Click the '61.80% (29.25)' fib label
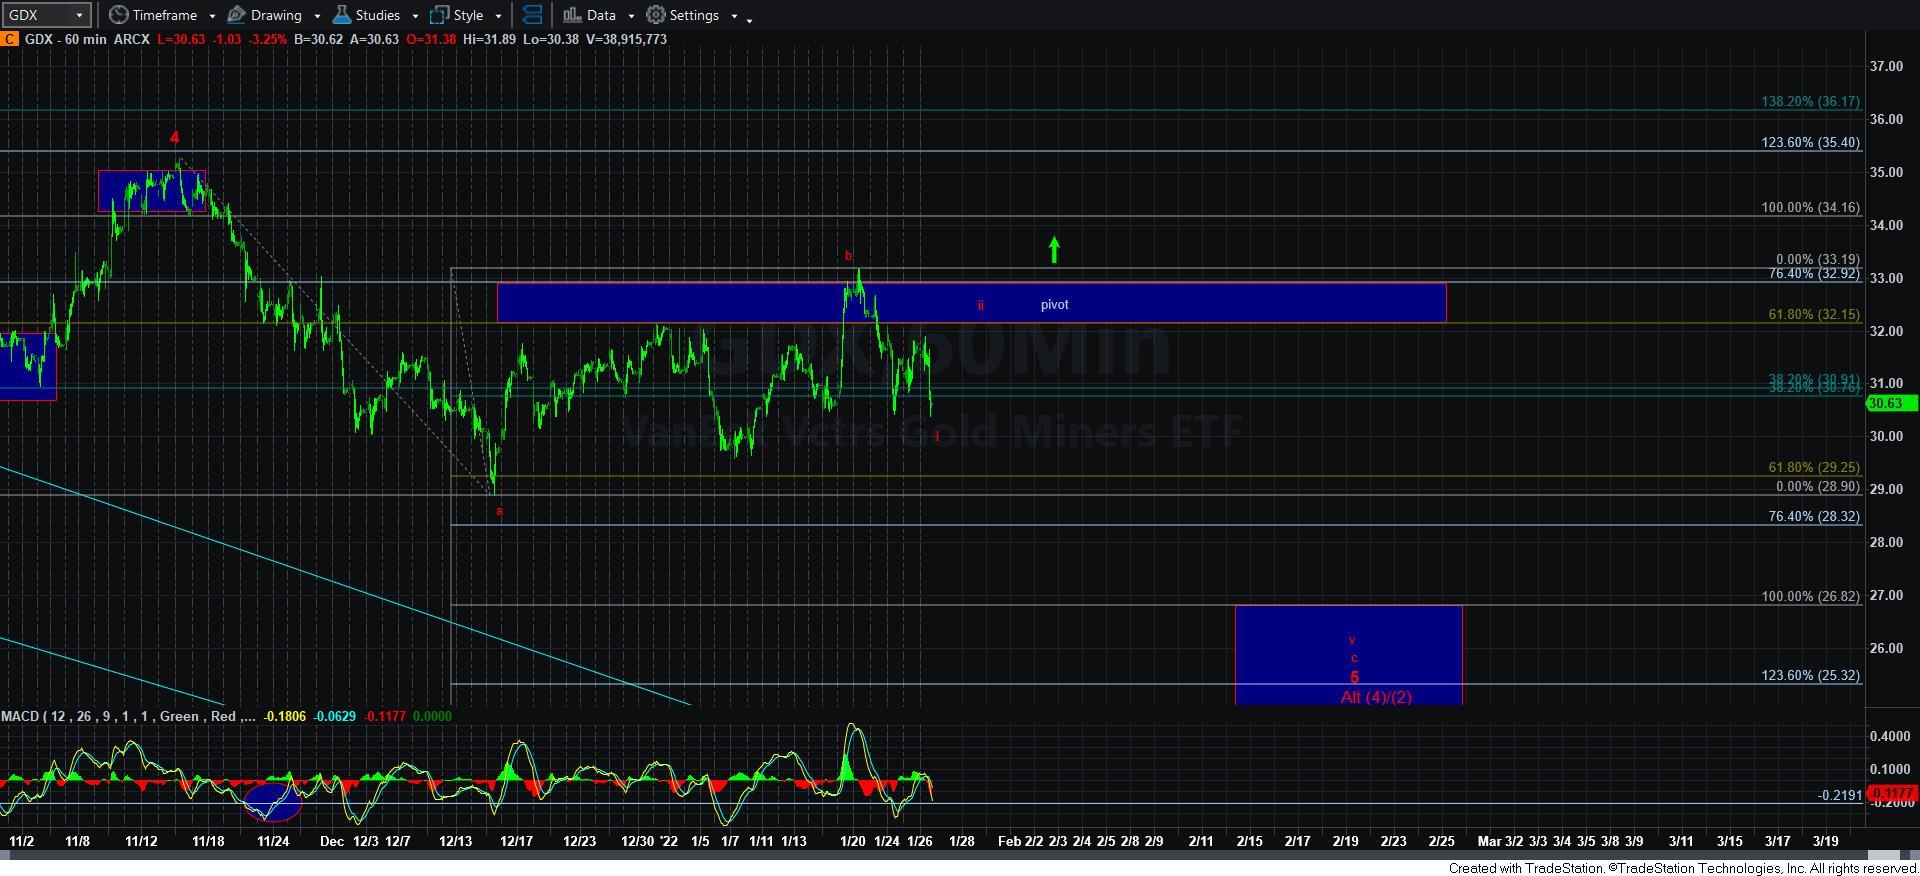1920x876 pixels. pyautogui.click(x=1814, y=467)
